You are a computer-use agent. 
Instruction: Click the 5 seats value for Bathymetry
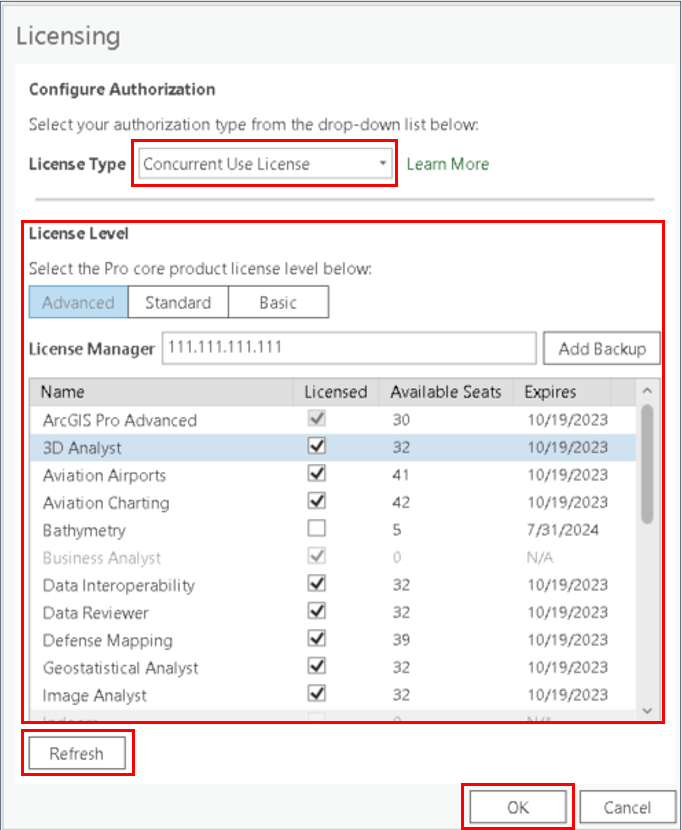point(397,530)
